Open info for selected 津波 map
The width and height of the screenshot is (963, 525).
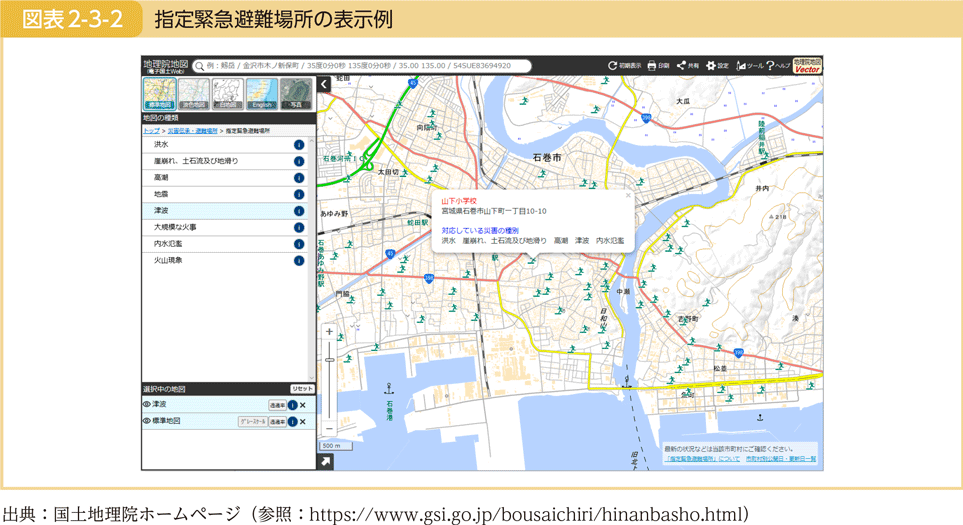coord(292,405)
